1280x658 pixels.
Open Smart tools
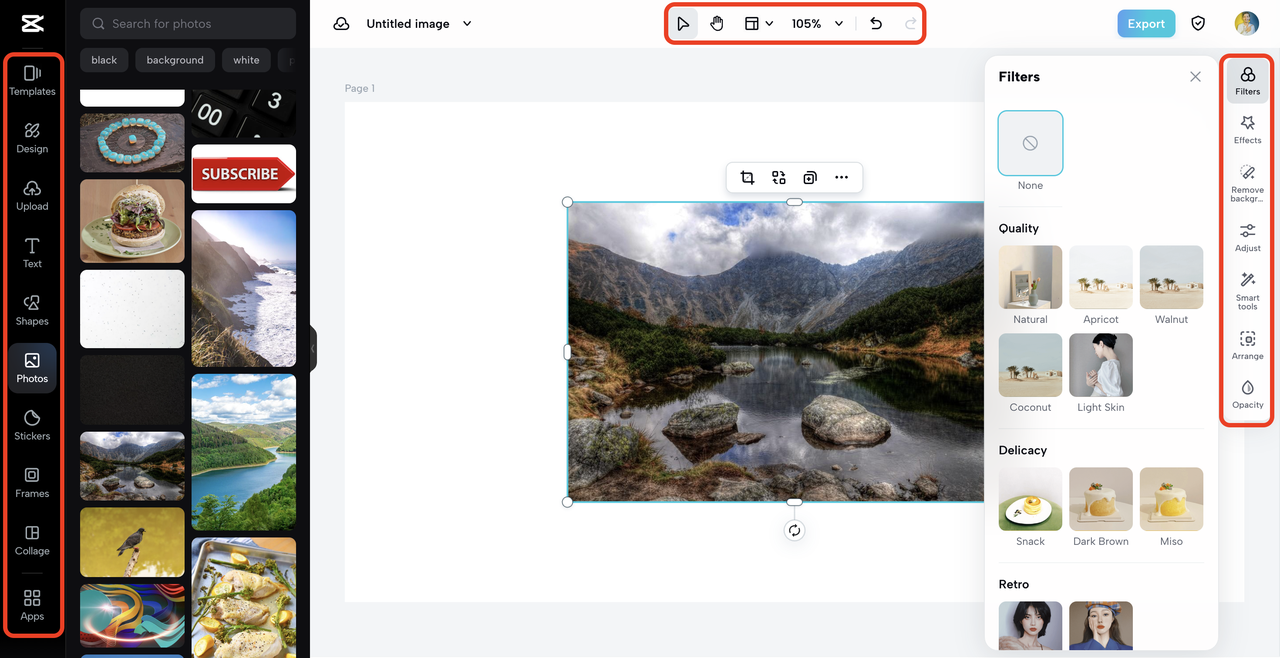pyautogui.click(x=1248, y=291)
